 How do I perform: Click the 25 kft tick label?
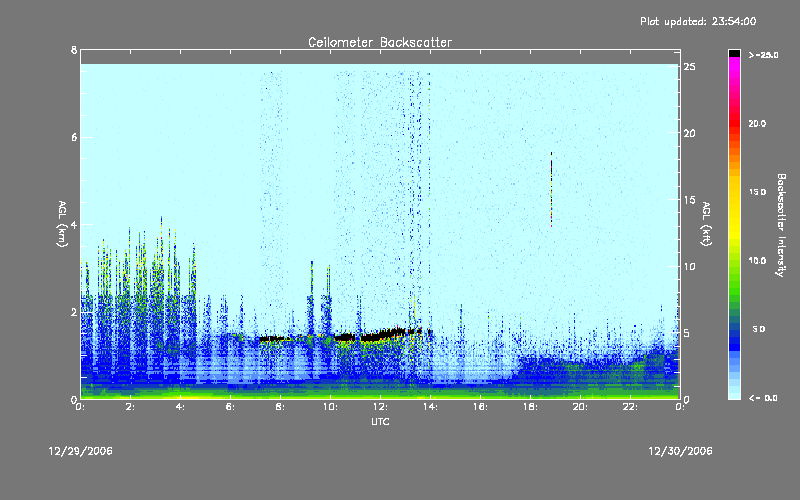tap(689, 67)
